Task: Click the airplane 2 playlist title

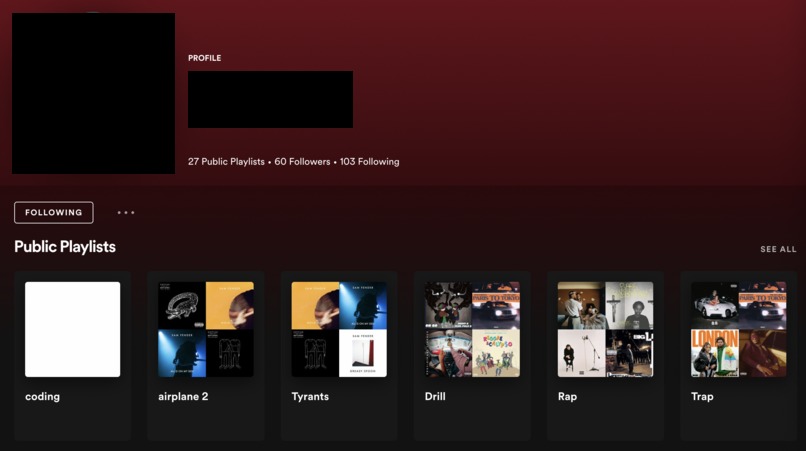Action: [183, 396]
